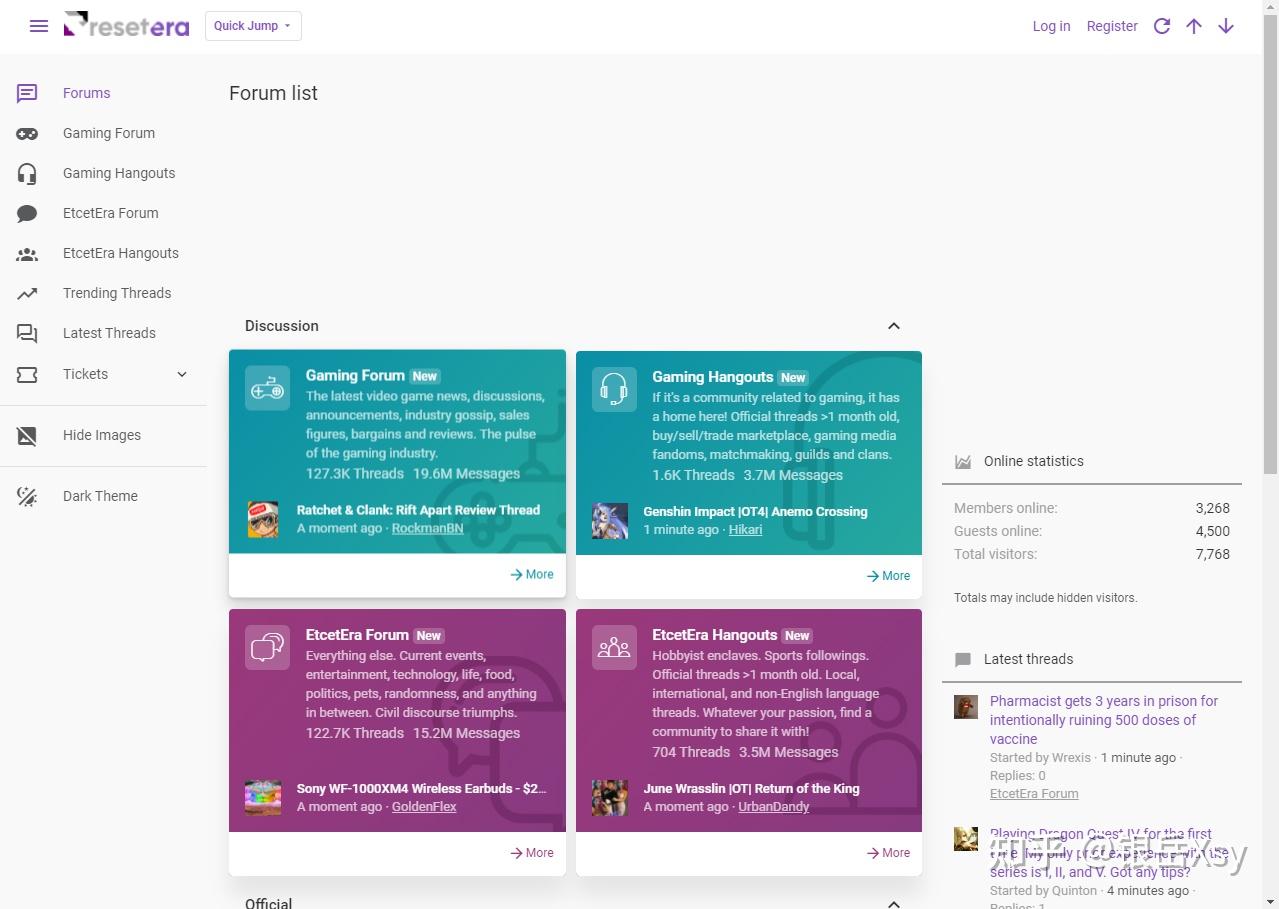
Task: Click the scroll-to-bottom arrow icon
Action: pyautogui.click(x=1226, y=26)
